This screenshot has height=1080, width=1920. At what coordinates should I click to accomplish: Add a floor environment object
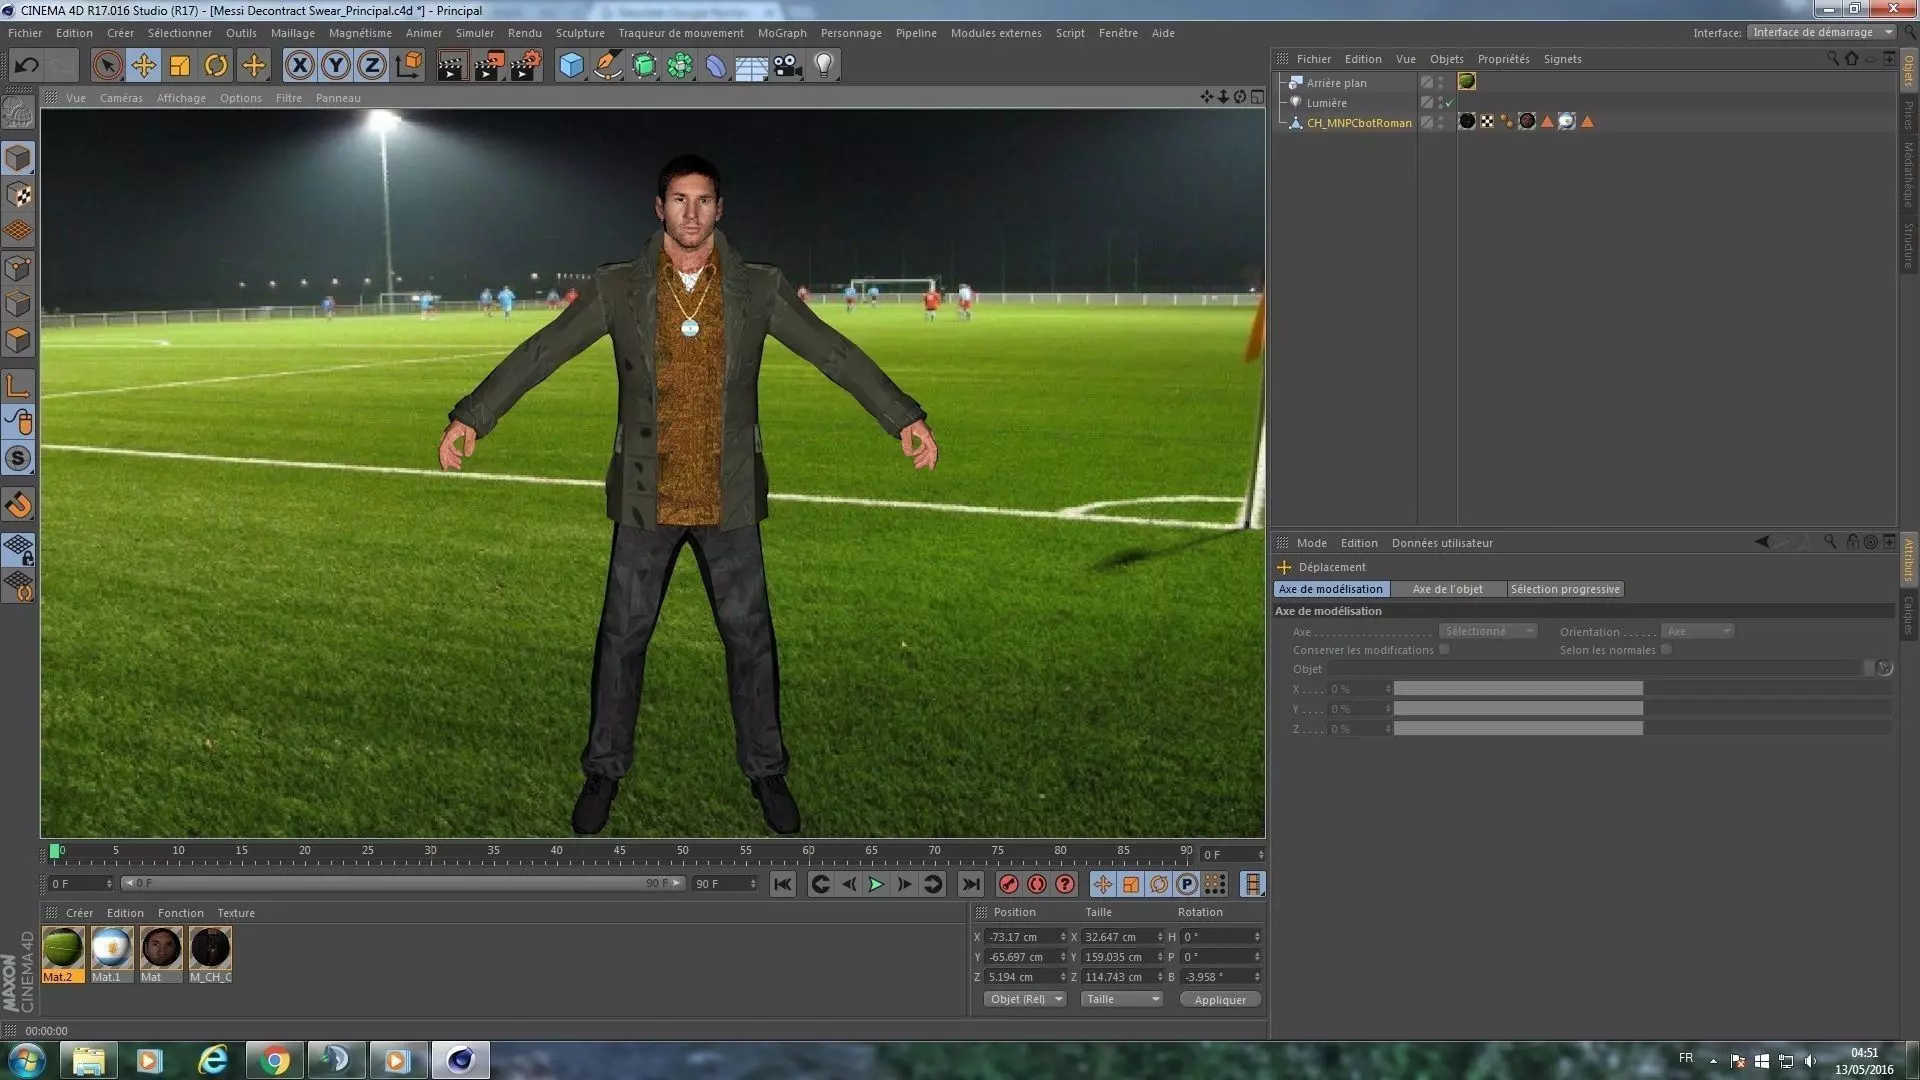click(751, 66)
